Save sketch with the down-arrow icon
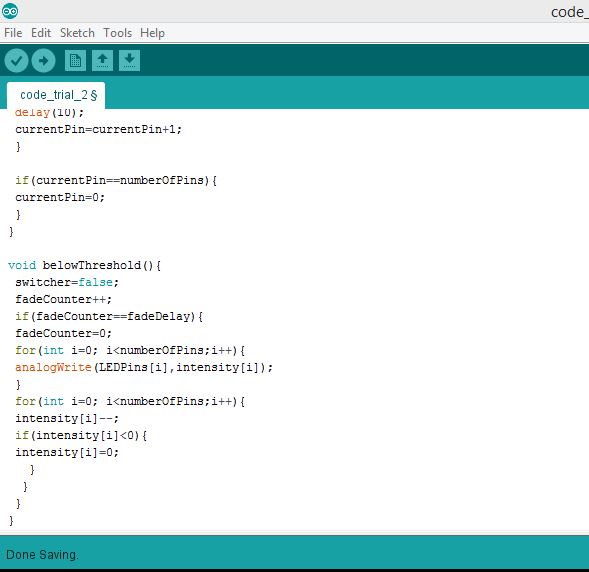 tap(130, 60)
